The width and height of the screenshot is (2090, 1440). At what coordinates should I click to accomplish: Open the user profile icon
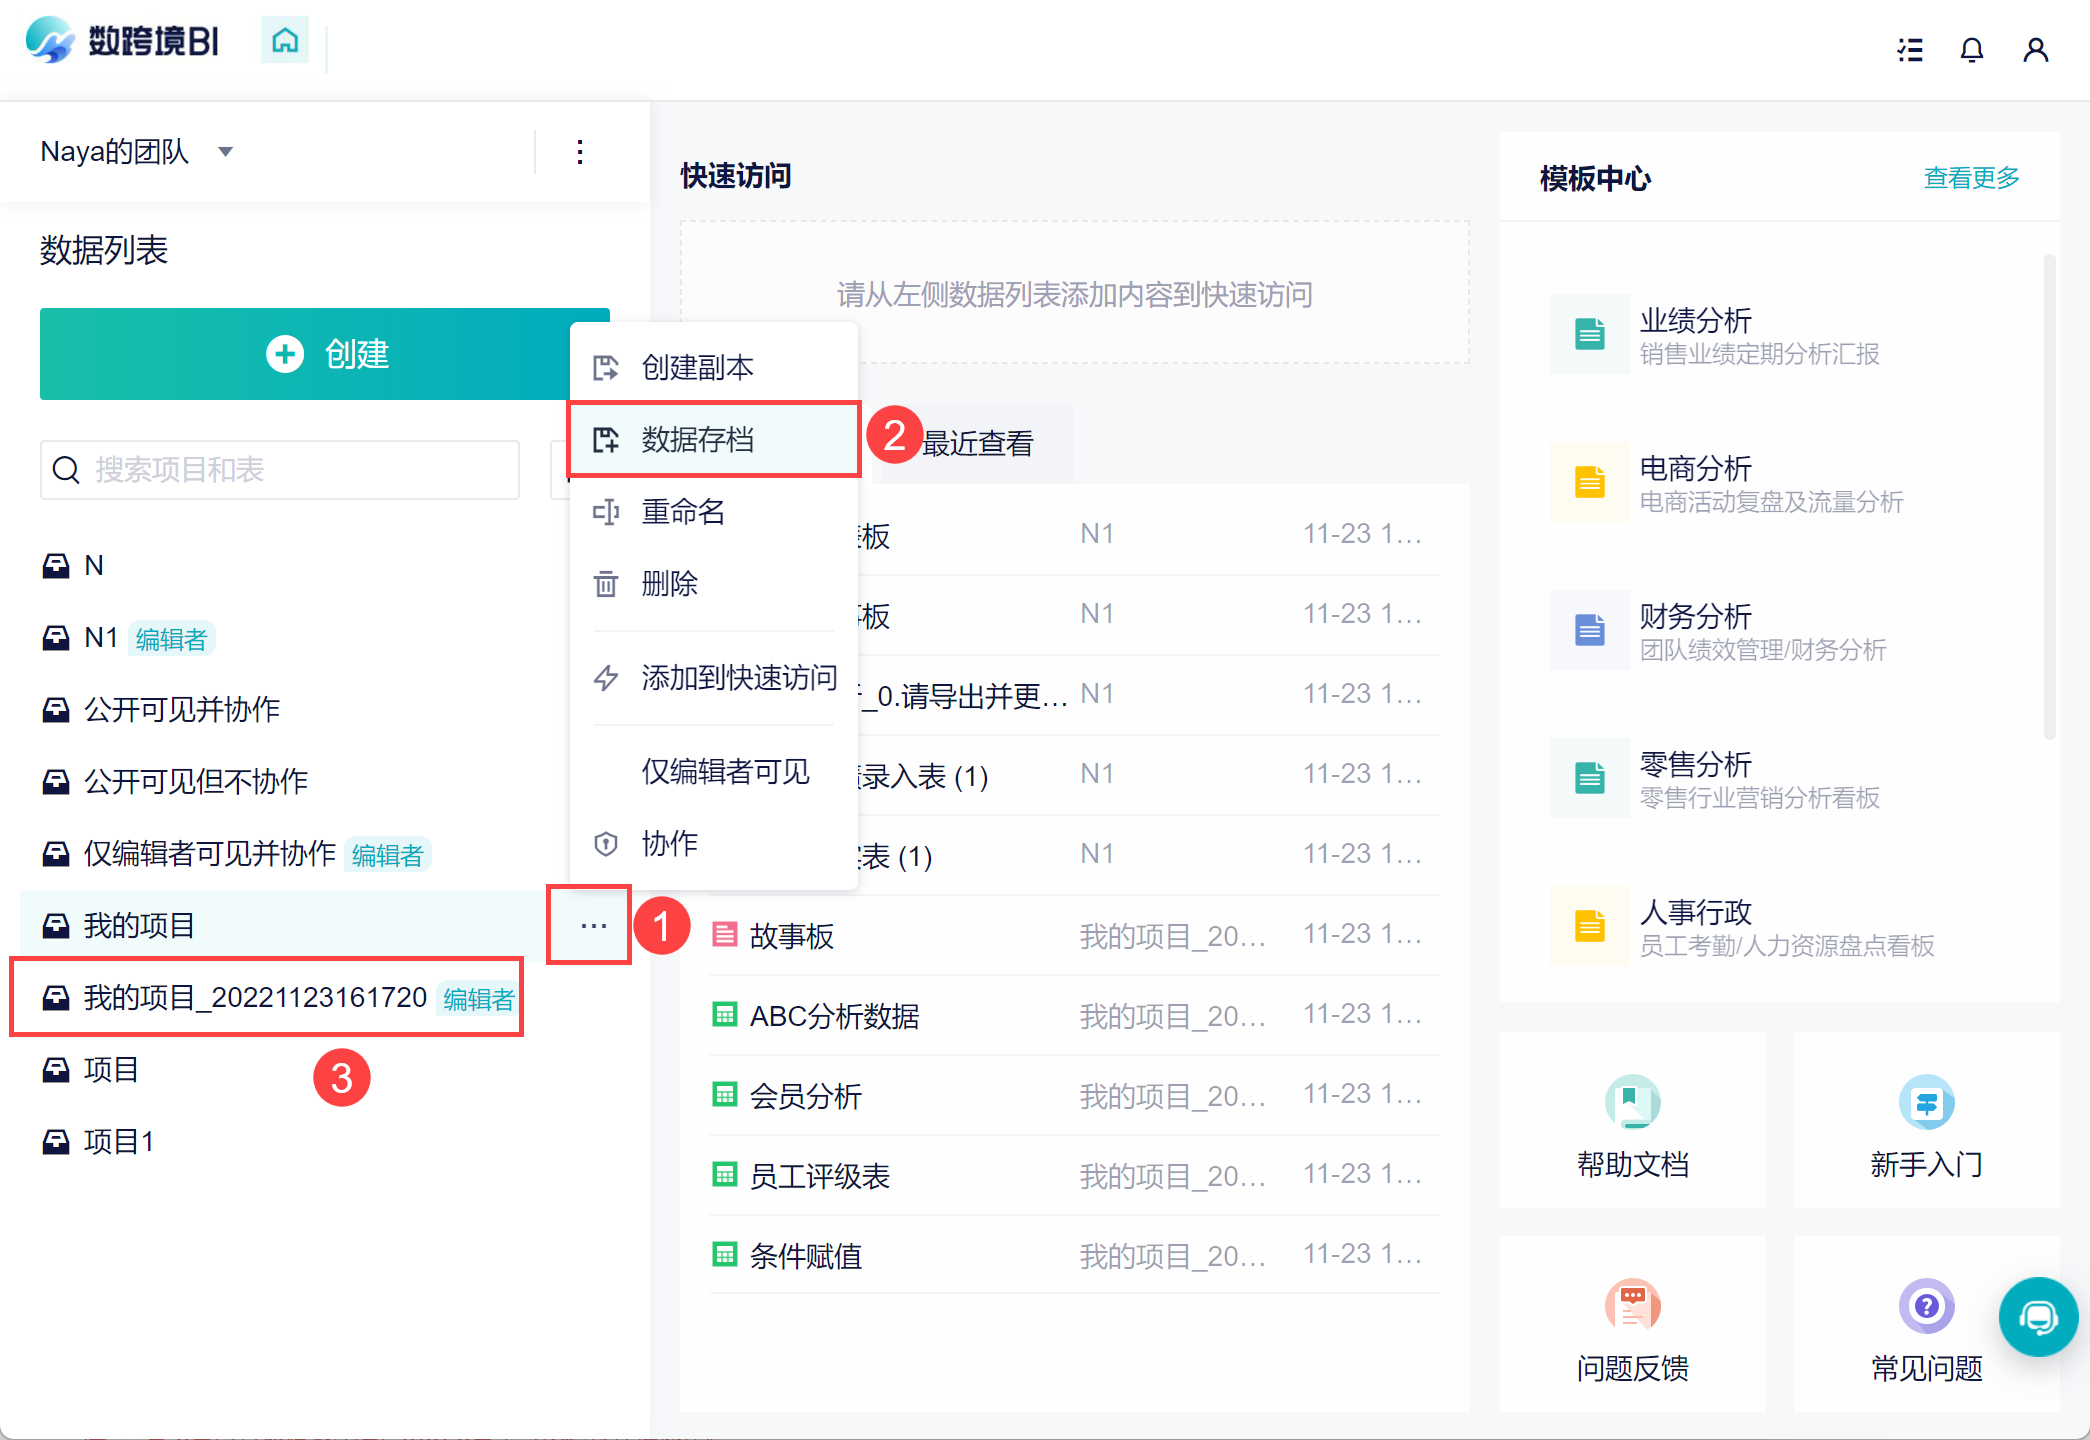(x=2035, y=50)
